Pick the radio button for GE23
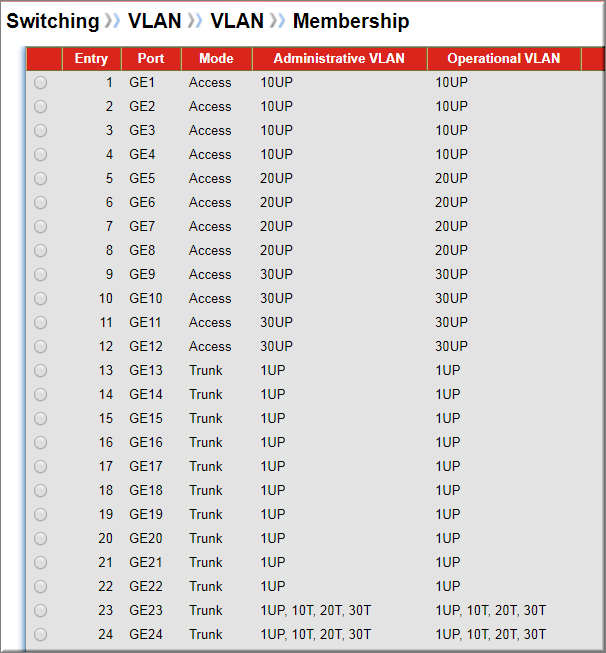Image resolution: width=606 pixels, height=653 pixels. pyautogui.click(x=40, y=611)
